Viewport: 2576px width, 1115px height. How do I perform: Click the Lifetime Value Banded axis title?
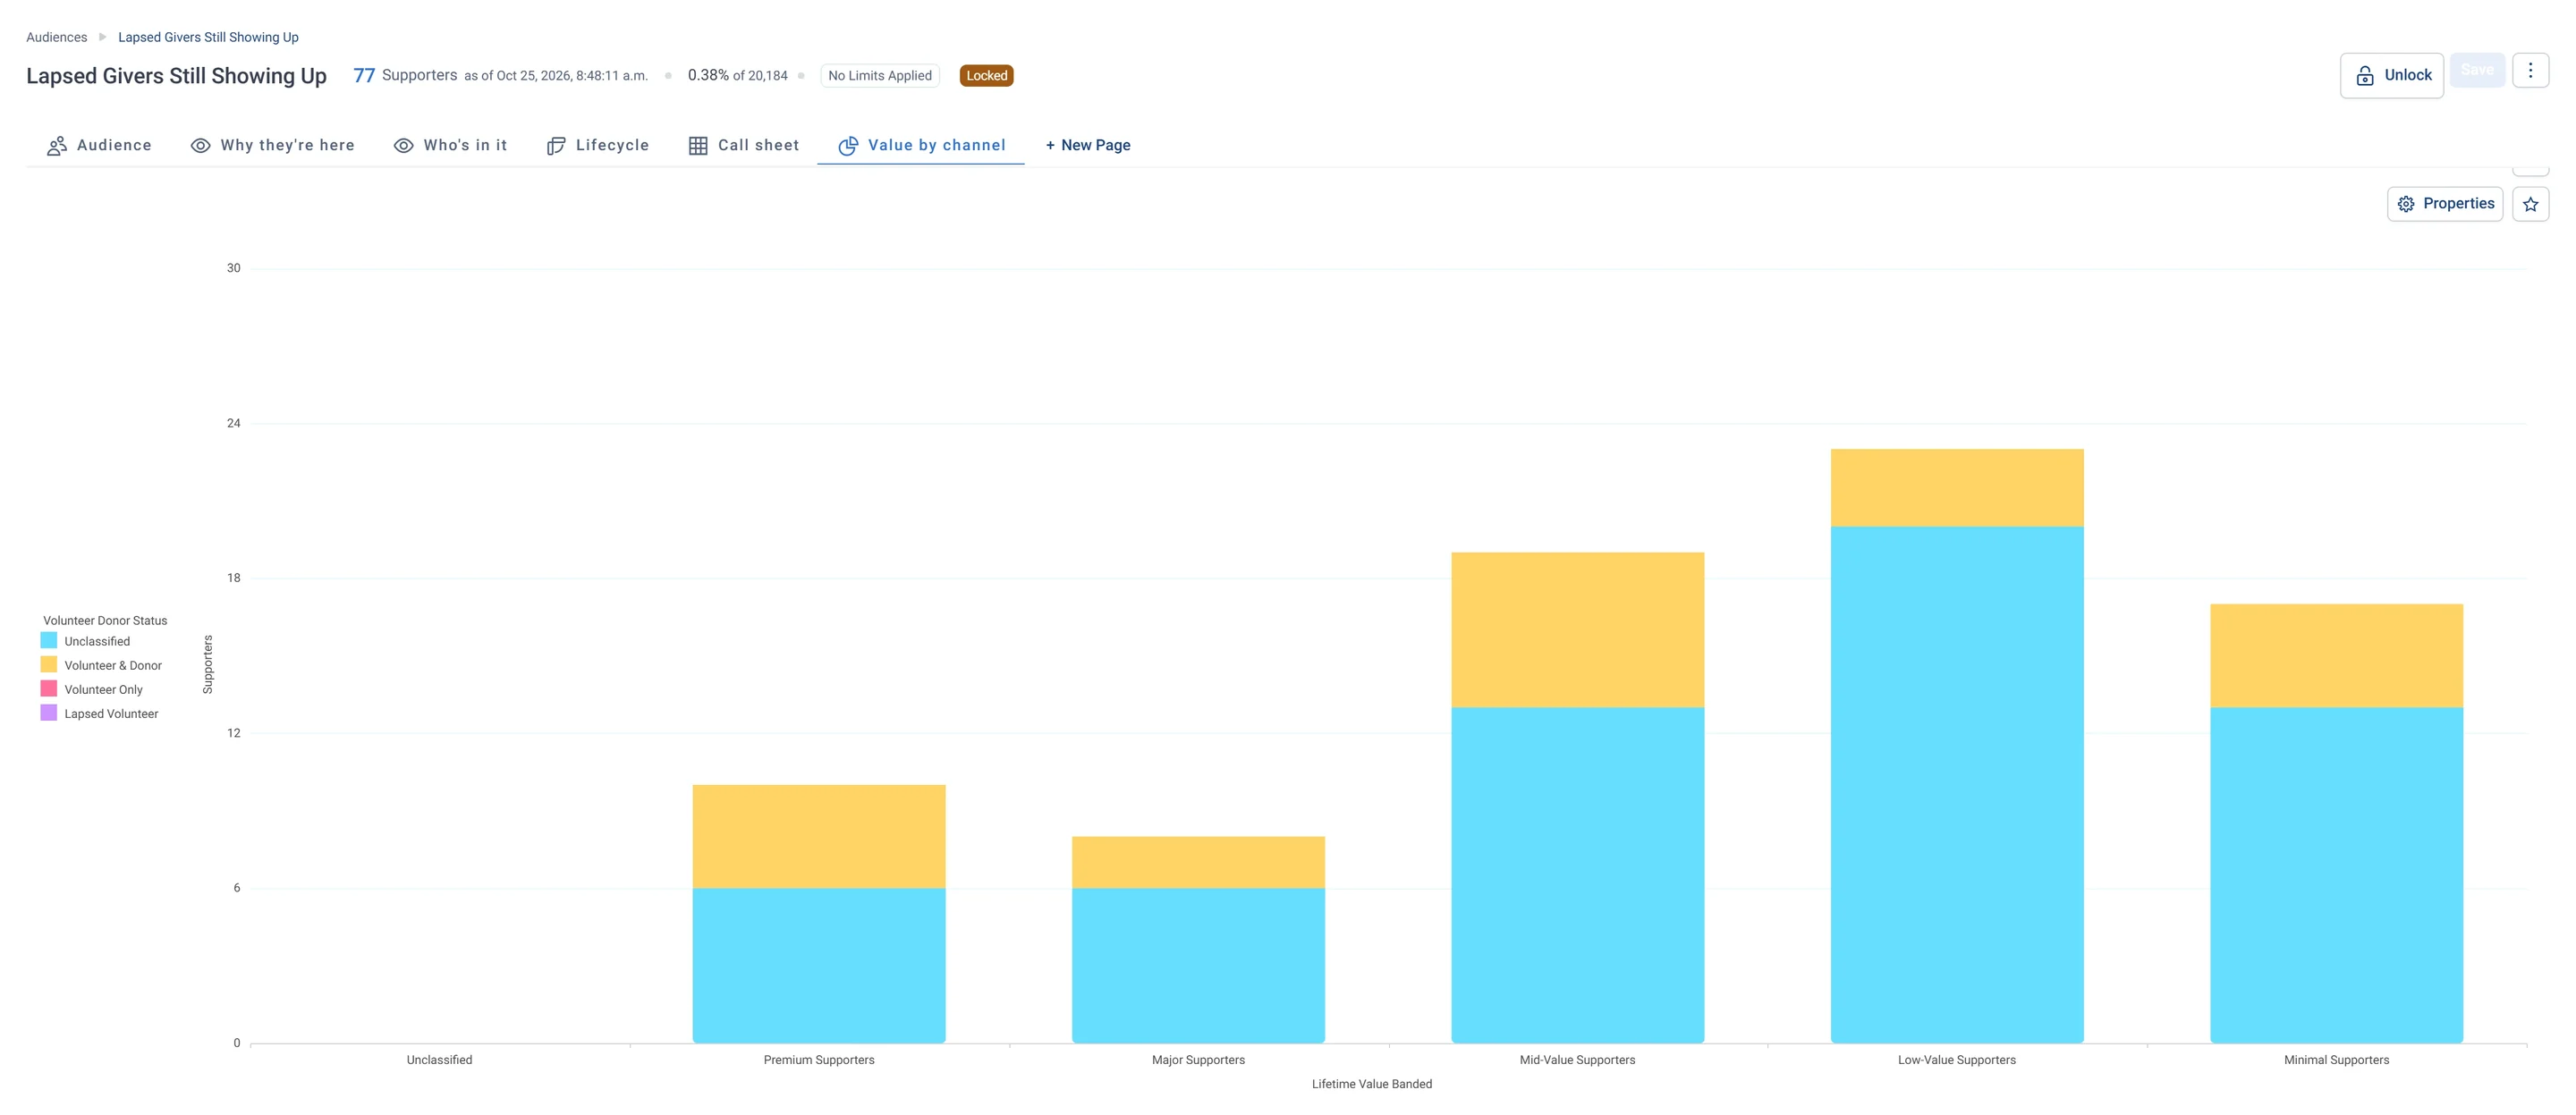click(1372, 1084)
